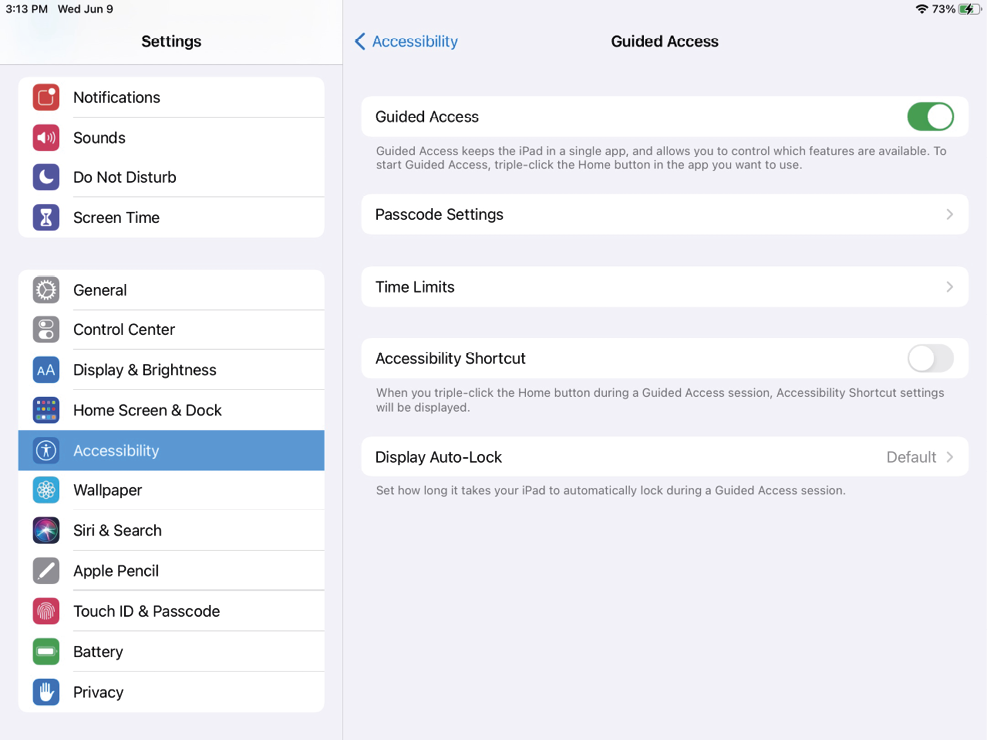This screenshot has height=740, width=987.
Task: Enable the Accessibility Shortcut switch
Action: pos(930,358)
